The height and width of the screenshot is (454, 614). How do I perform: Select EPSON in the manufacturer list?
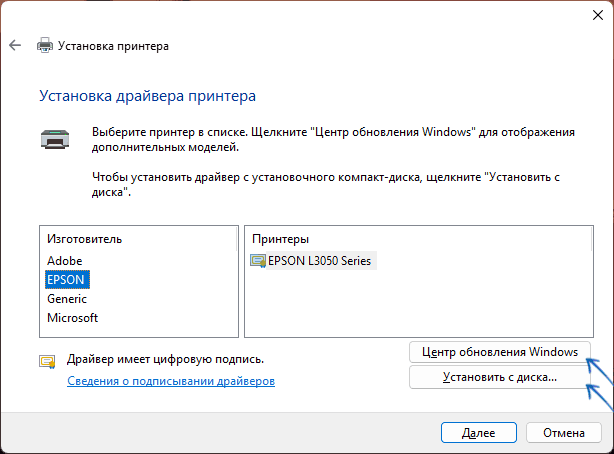tap(65, 279)
